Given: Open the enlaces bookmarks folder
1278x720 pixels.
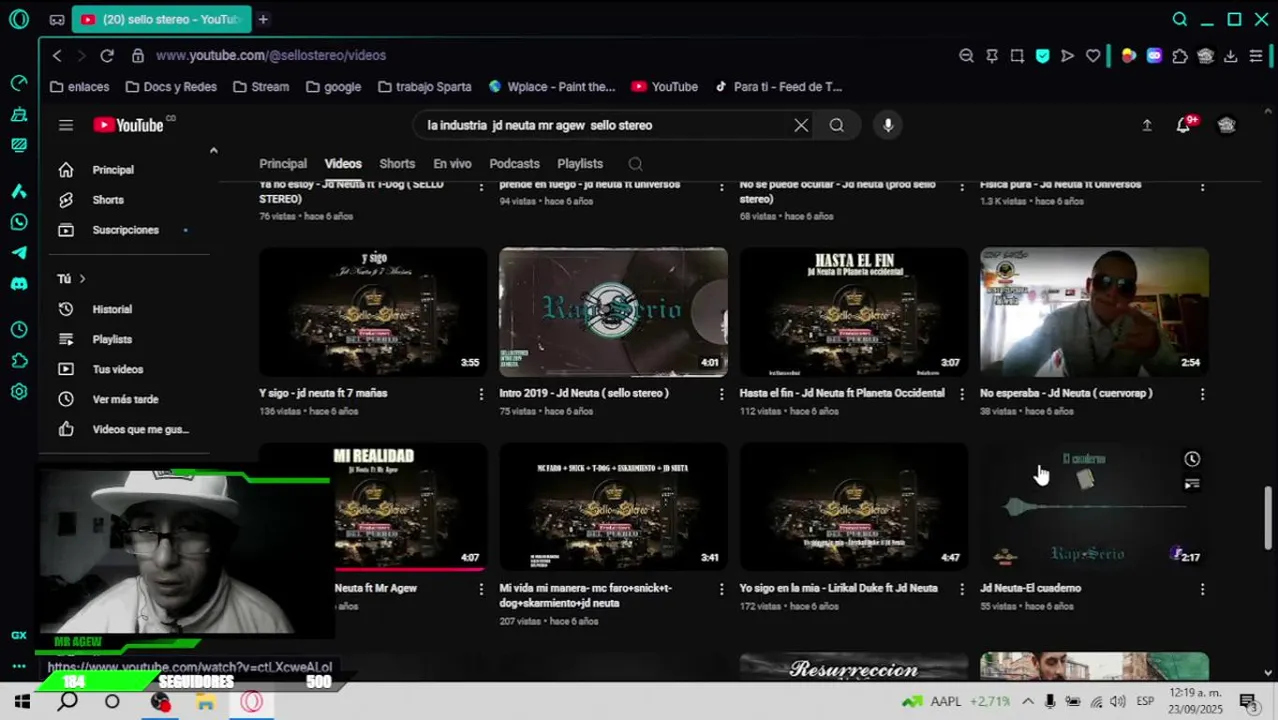Looking at the screenshot, I should pyautogui.click(x=80, y=87).
